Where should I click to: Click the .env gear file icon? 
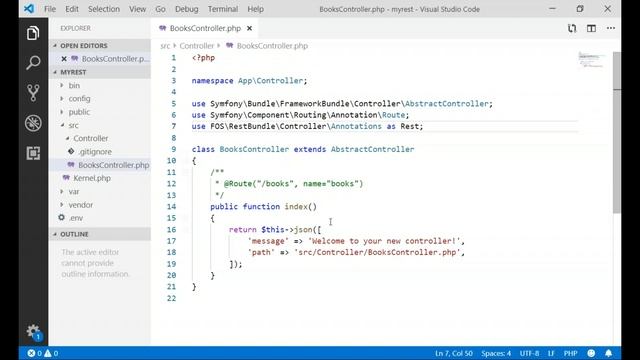[x=62, y=218]
